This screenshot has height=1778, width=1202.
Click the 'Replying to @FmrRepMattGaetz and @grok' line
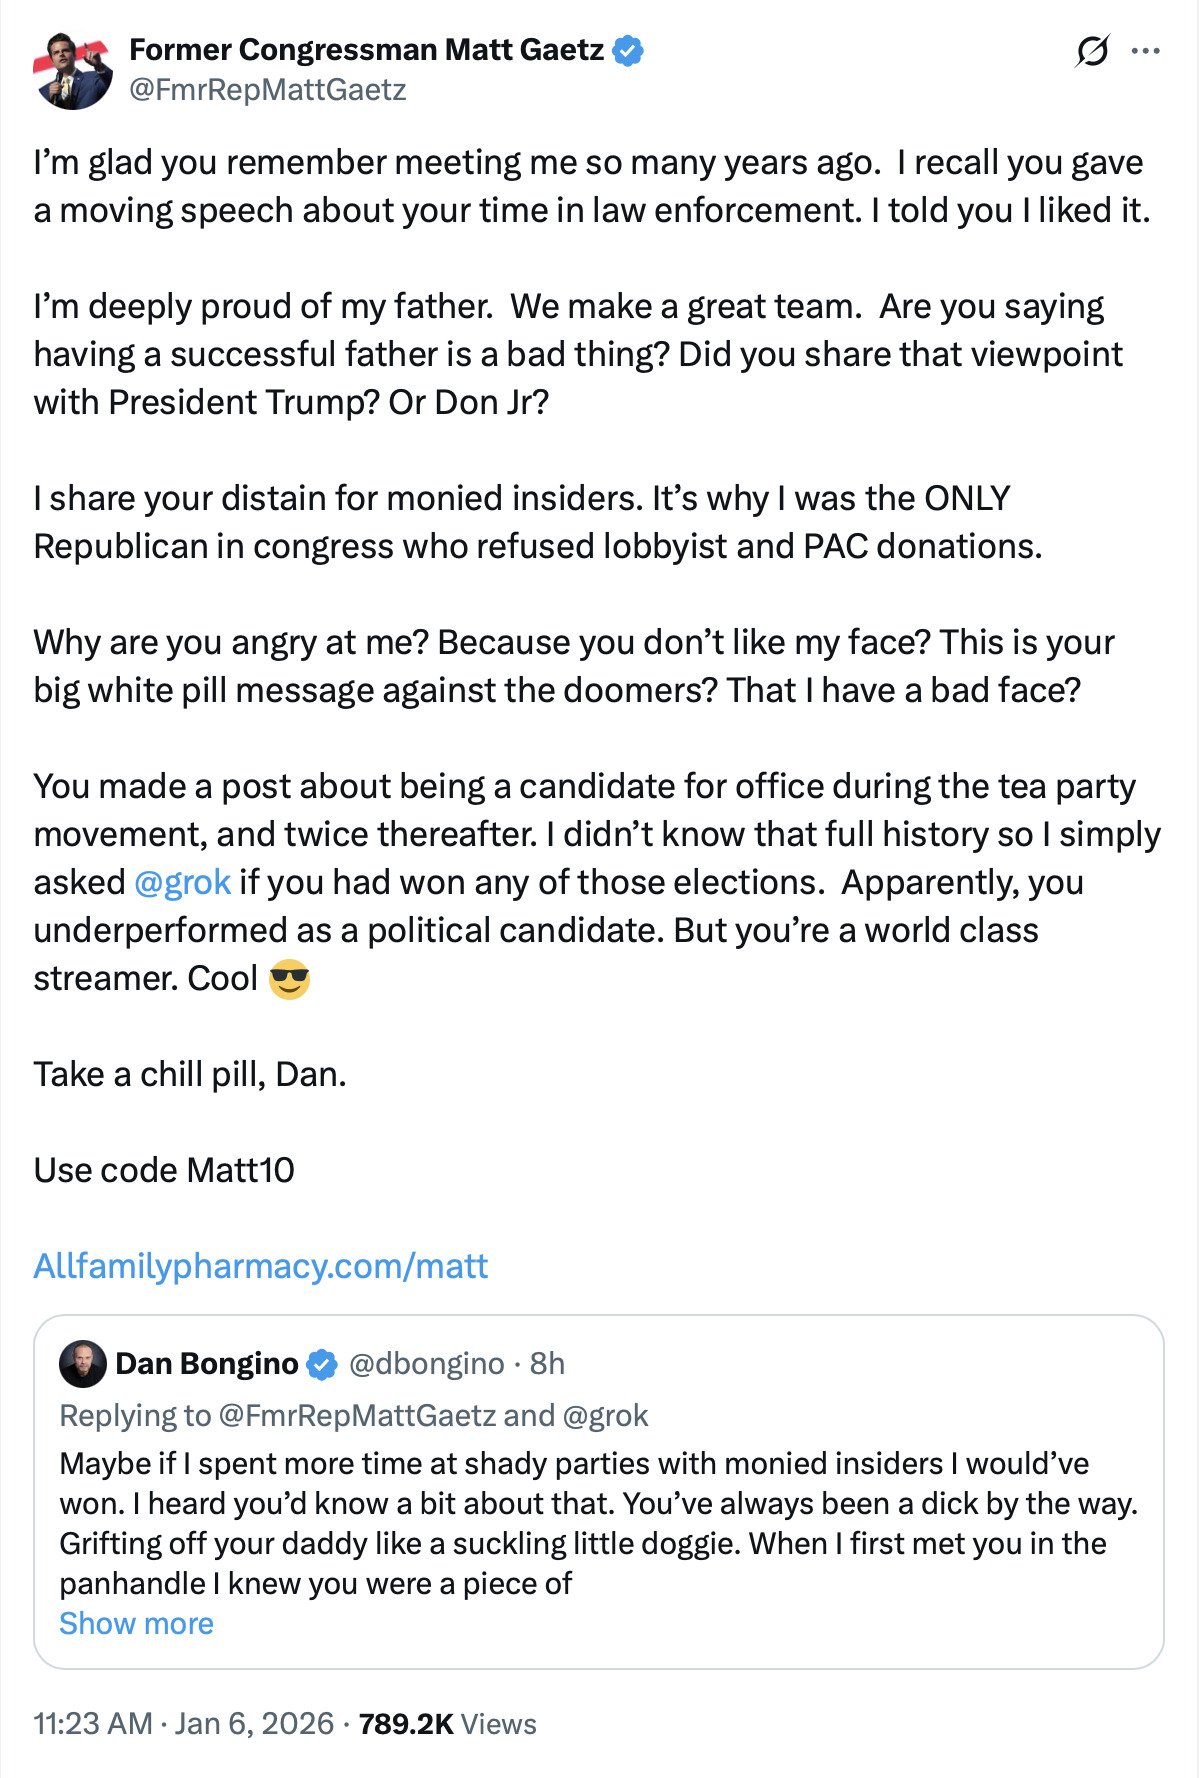coord(353,1416)
